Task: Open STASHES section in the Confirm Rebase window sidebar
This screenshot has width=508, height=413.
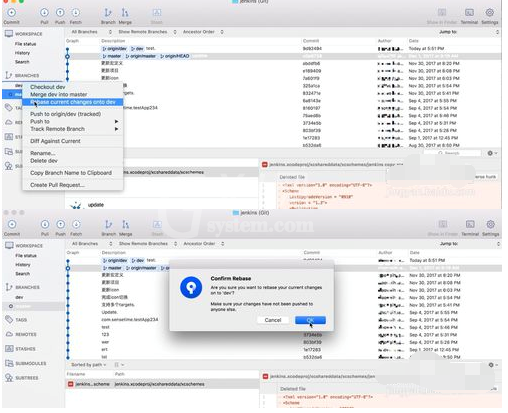Action: 25,349
